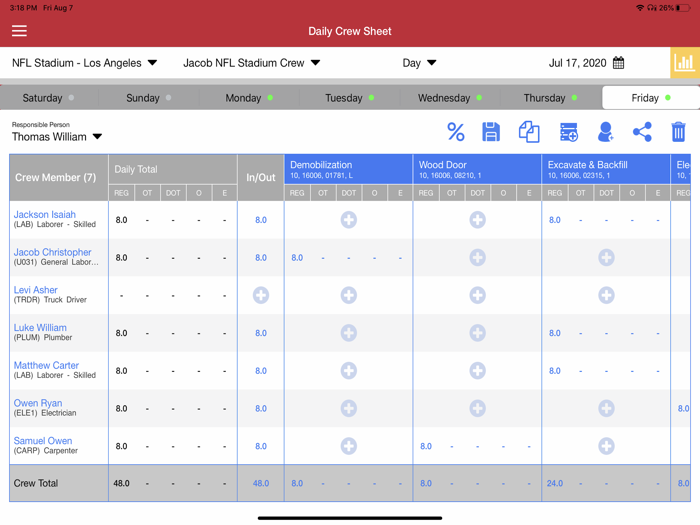
Task: Delete the crew sheet with trash icon
Action: click(678, 132)
